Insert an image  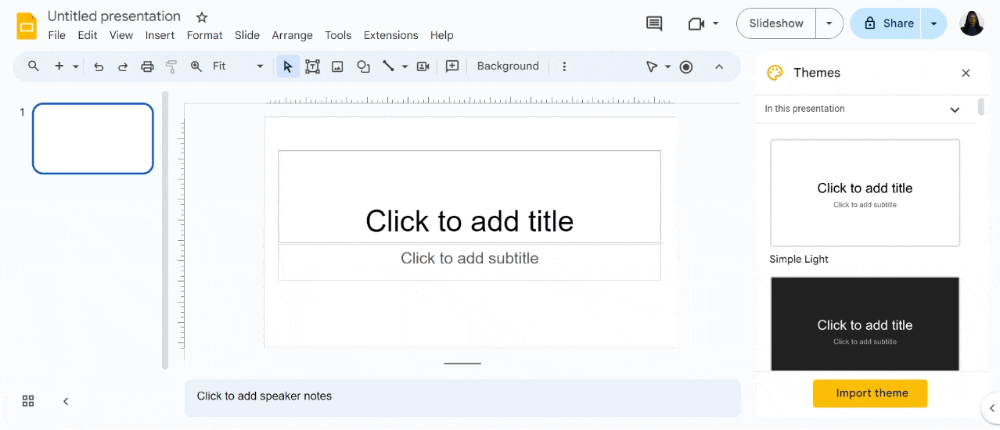pos(337,66)
